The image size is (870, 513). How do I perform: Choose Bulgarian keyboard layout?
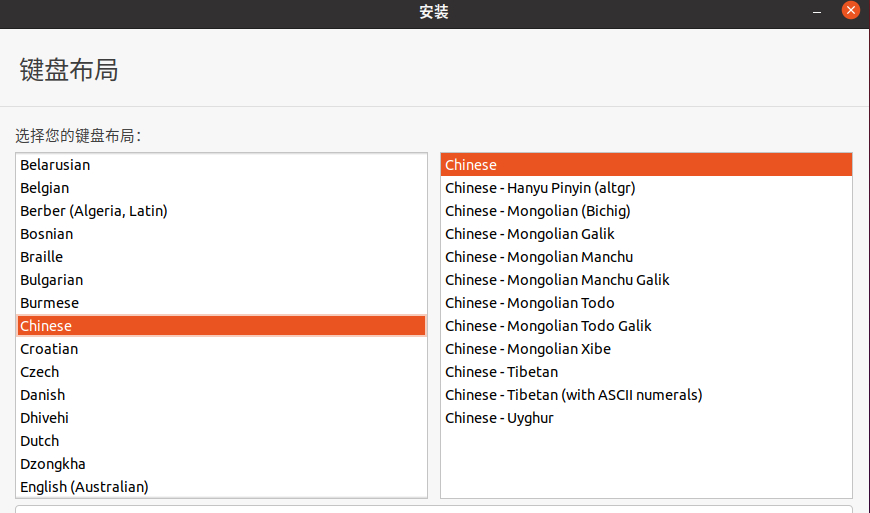pyautogui.click(x=221, y=280)
